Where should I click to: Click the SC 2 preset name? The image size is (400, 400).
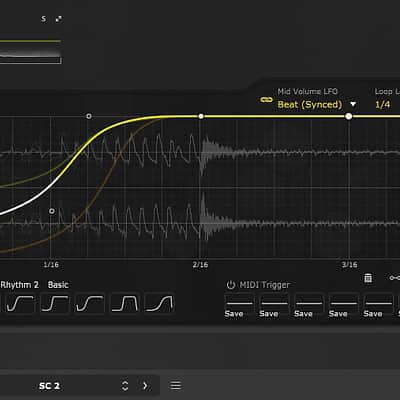click(x=49, y=386)
